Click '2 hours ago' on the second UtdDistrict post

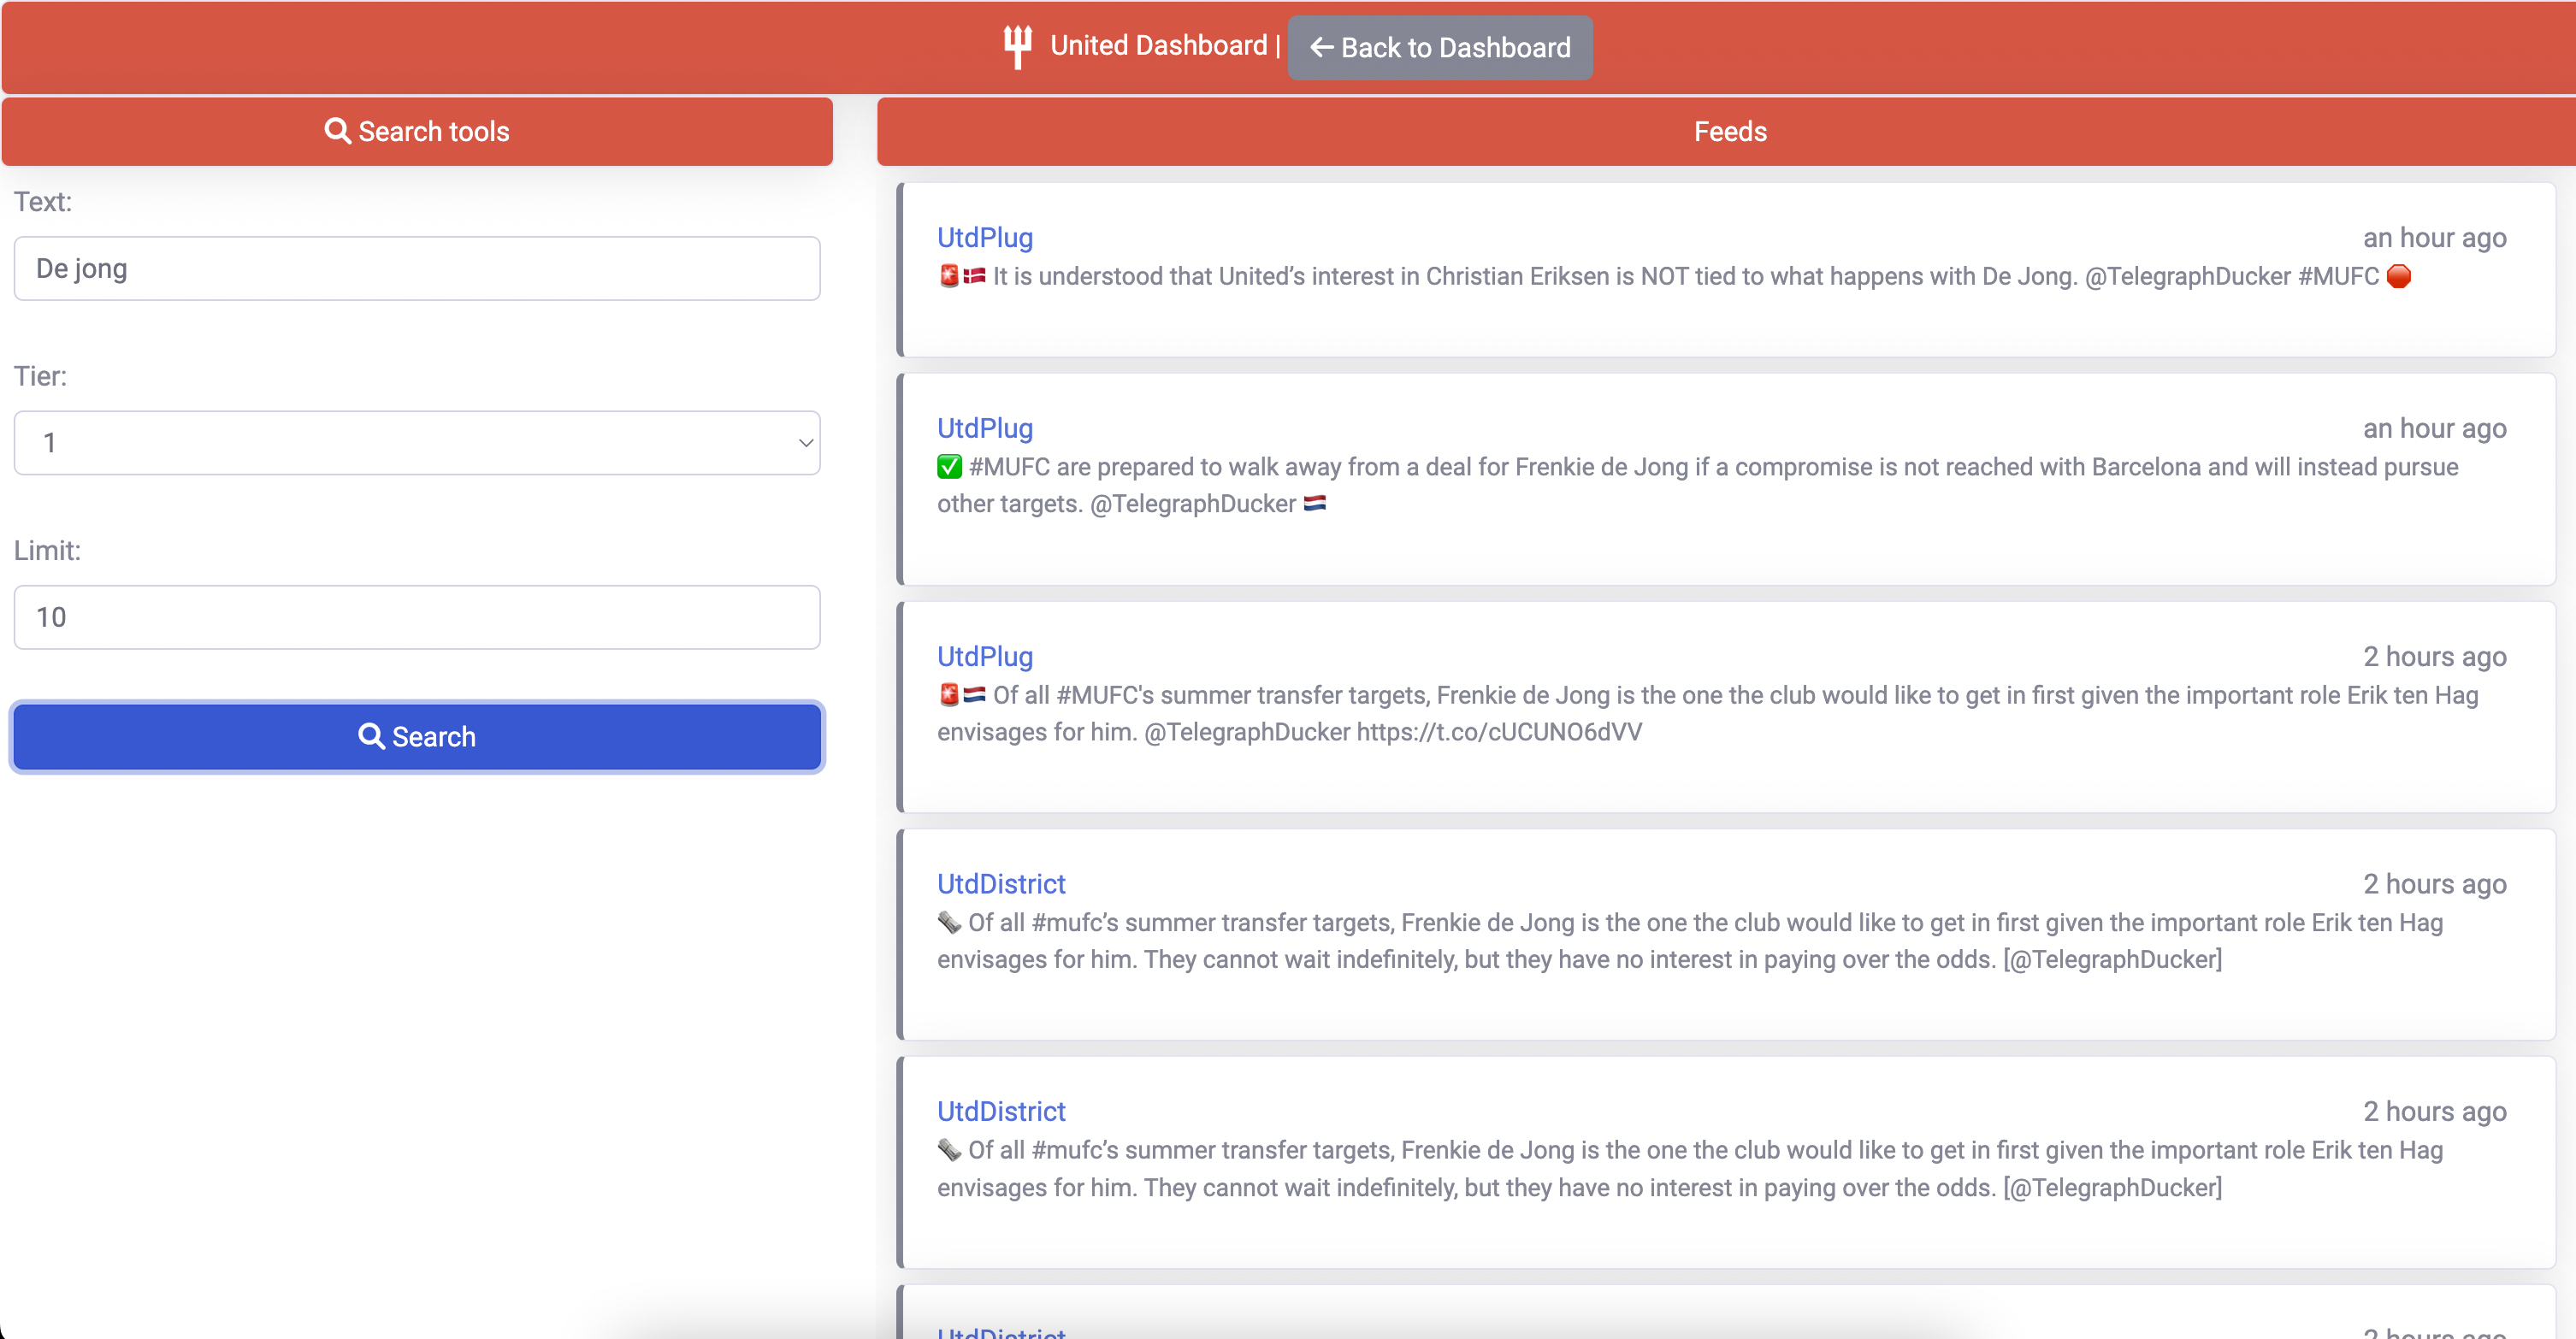coord(2434,1112)
